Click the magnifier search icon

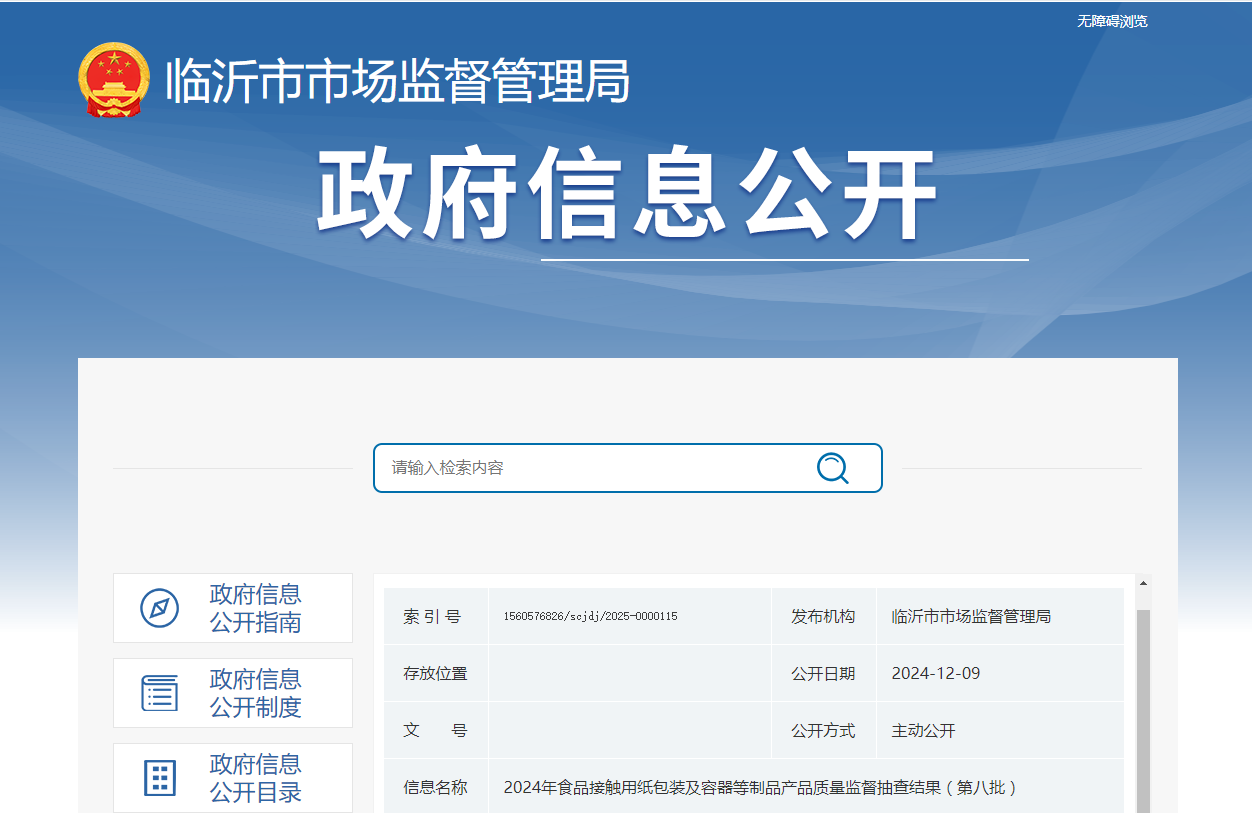(832, 467)
